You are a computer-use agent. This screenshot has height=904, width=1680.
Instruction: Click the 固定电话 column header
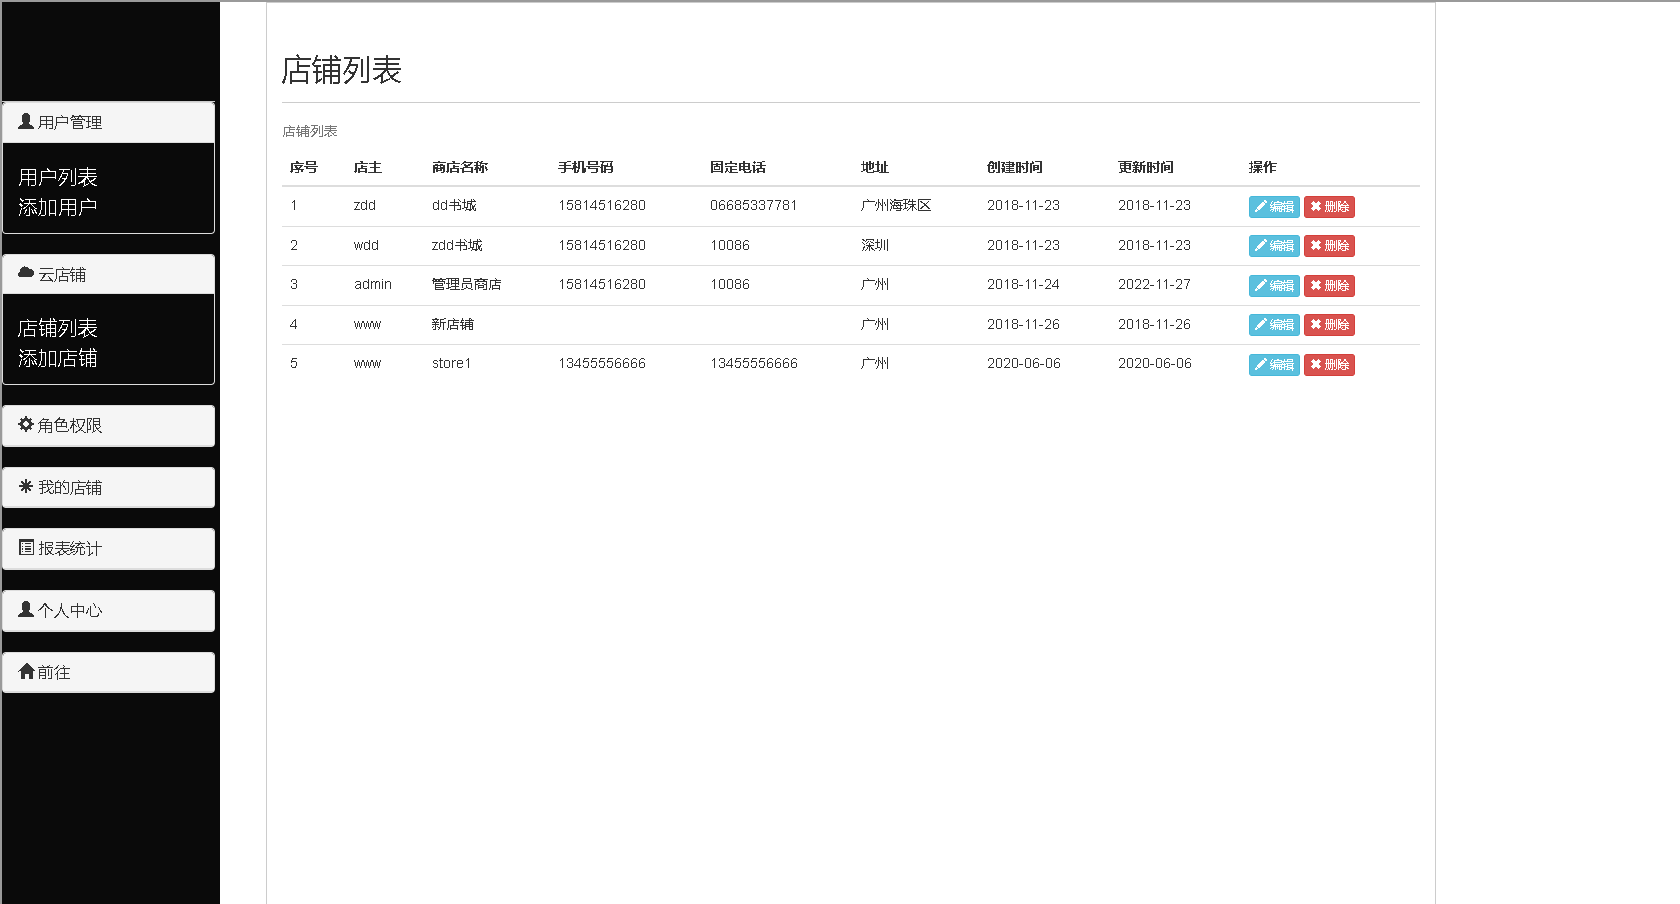click(x=738, y=167)
